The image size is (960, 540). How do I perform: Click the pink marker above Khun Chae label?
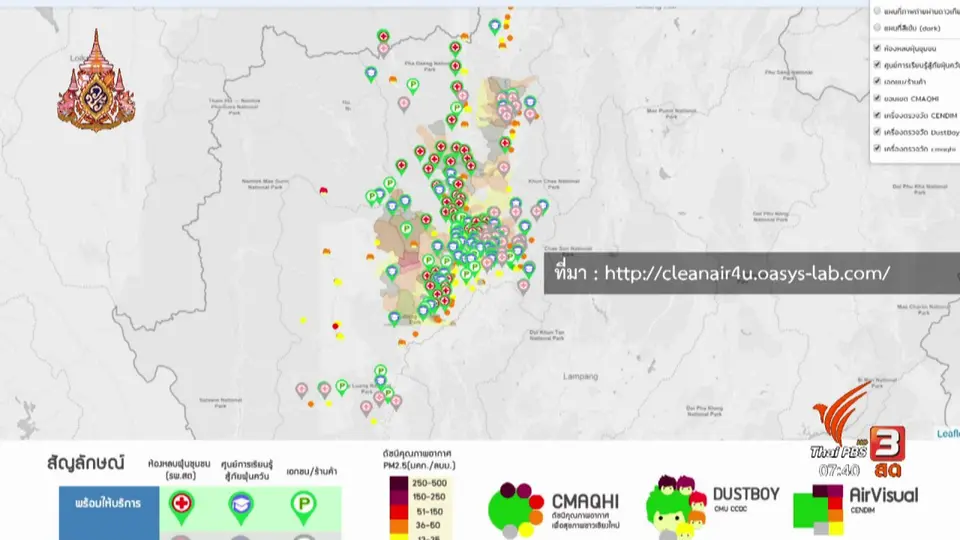[503, 168]
